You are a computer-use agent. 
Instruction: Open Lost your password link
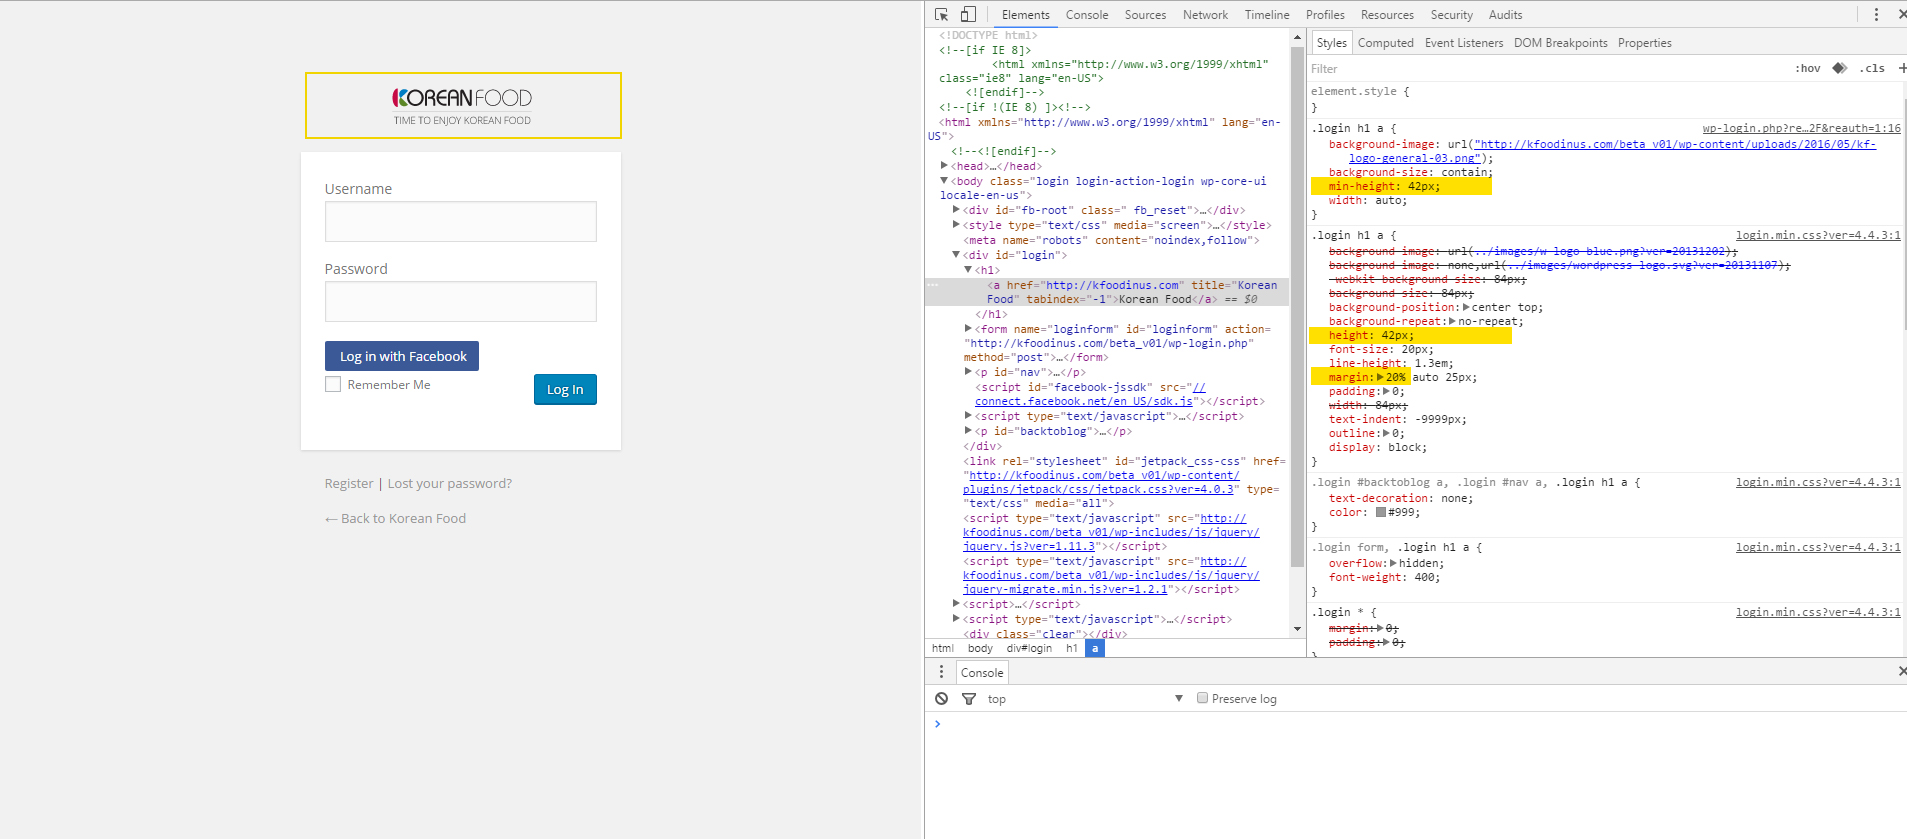[449, 483]
